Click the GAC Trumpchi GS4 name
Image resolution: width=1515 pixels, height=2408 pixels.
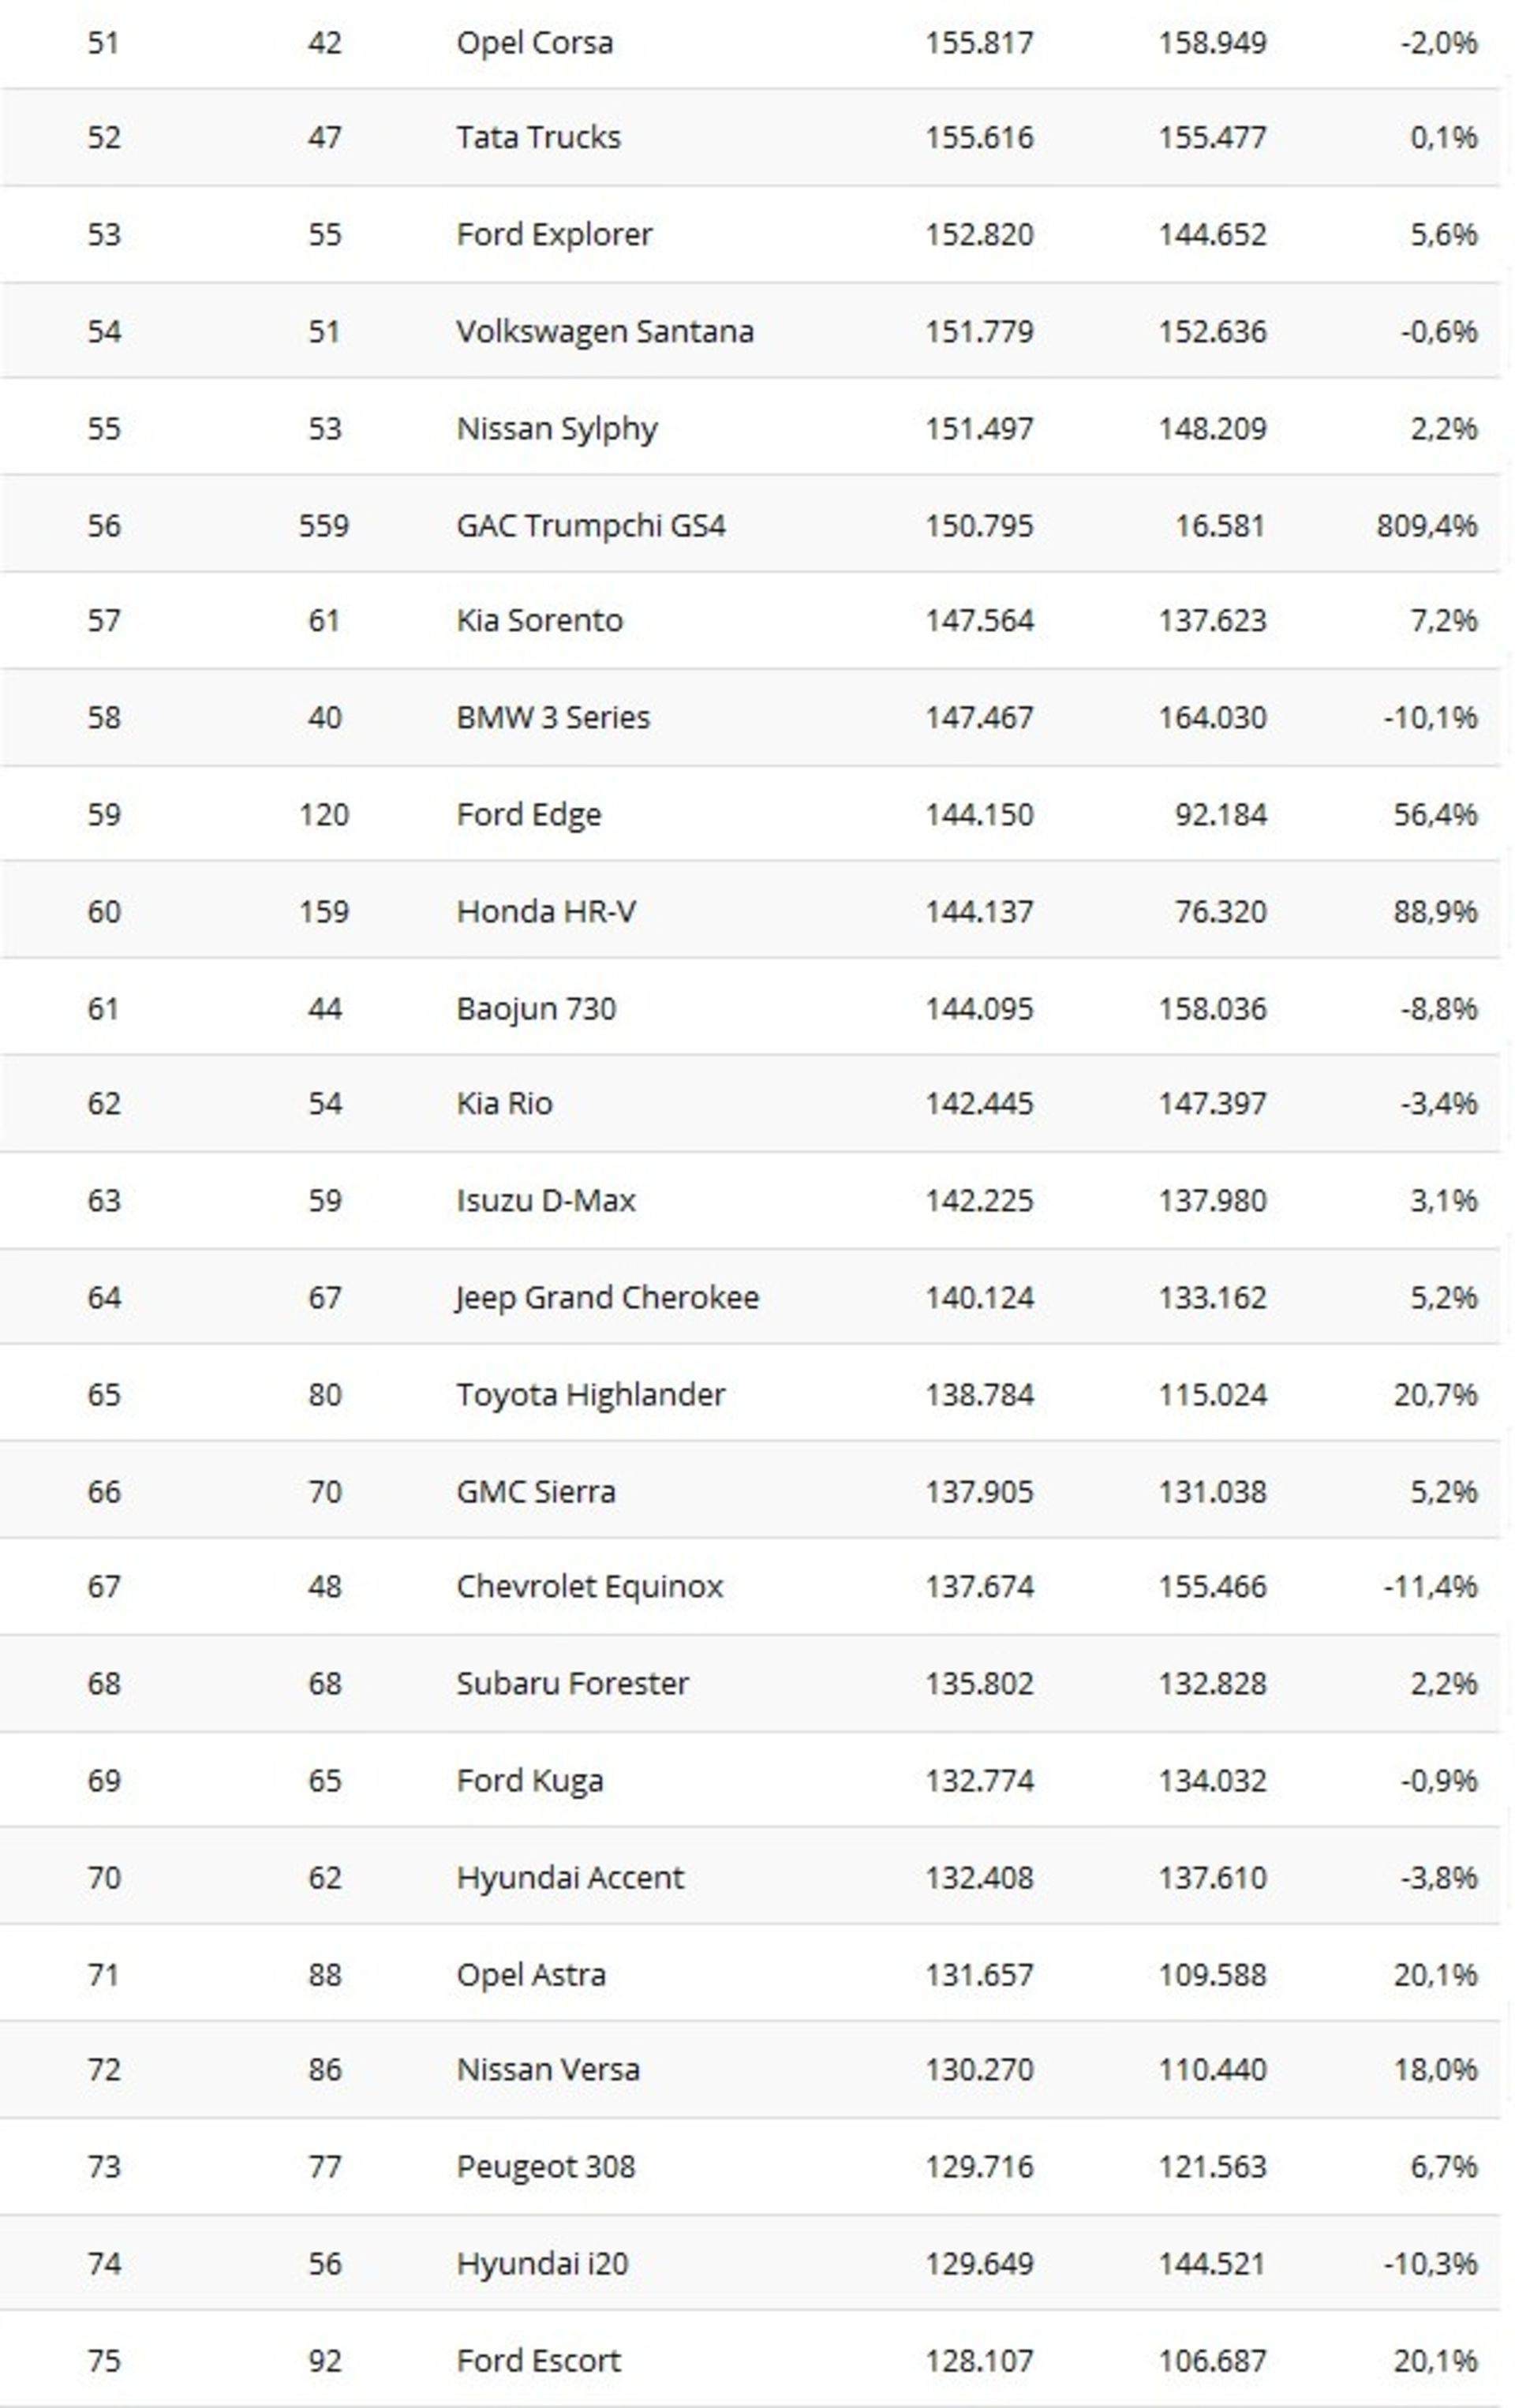coord(590,525)
